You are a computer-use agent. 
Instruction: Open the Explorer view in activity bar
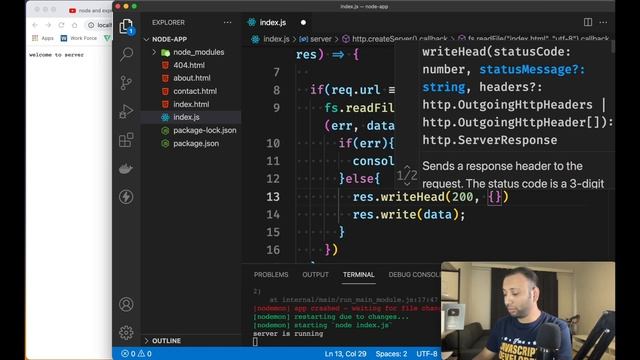126,26
